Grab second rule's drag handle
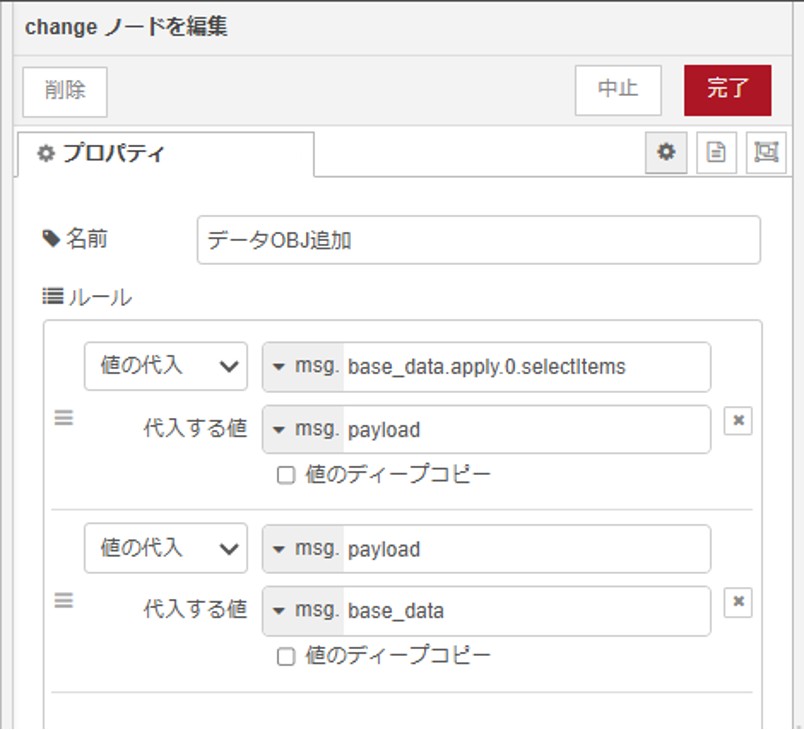The height and width of the screenshot is (730, 804). click(63, 600)
